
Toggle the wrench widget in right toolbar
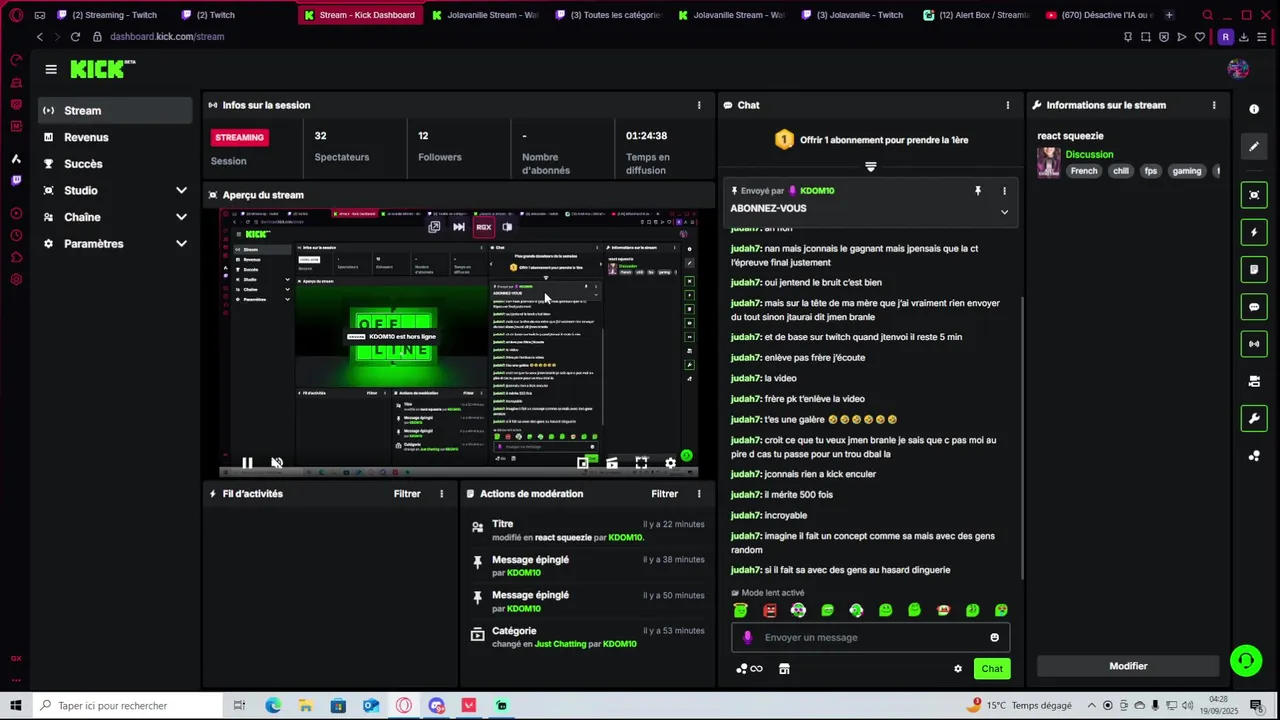(1254, 418)
